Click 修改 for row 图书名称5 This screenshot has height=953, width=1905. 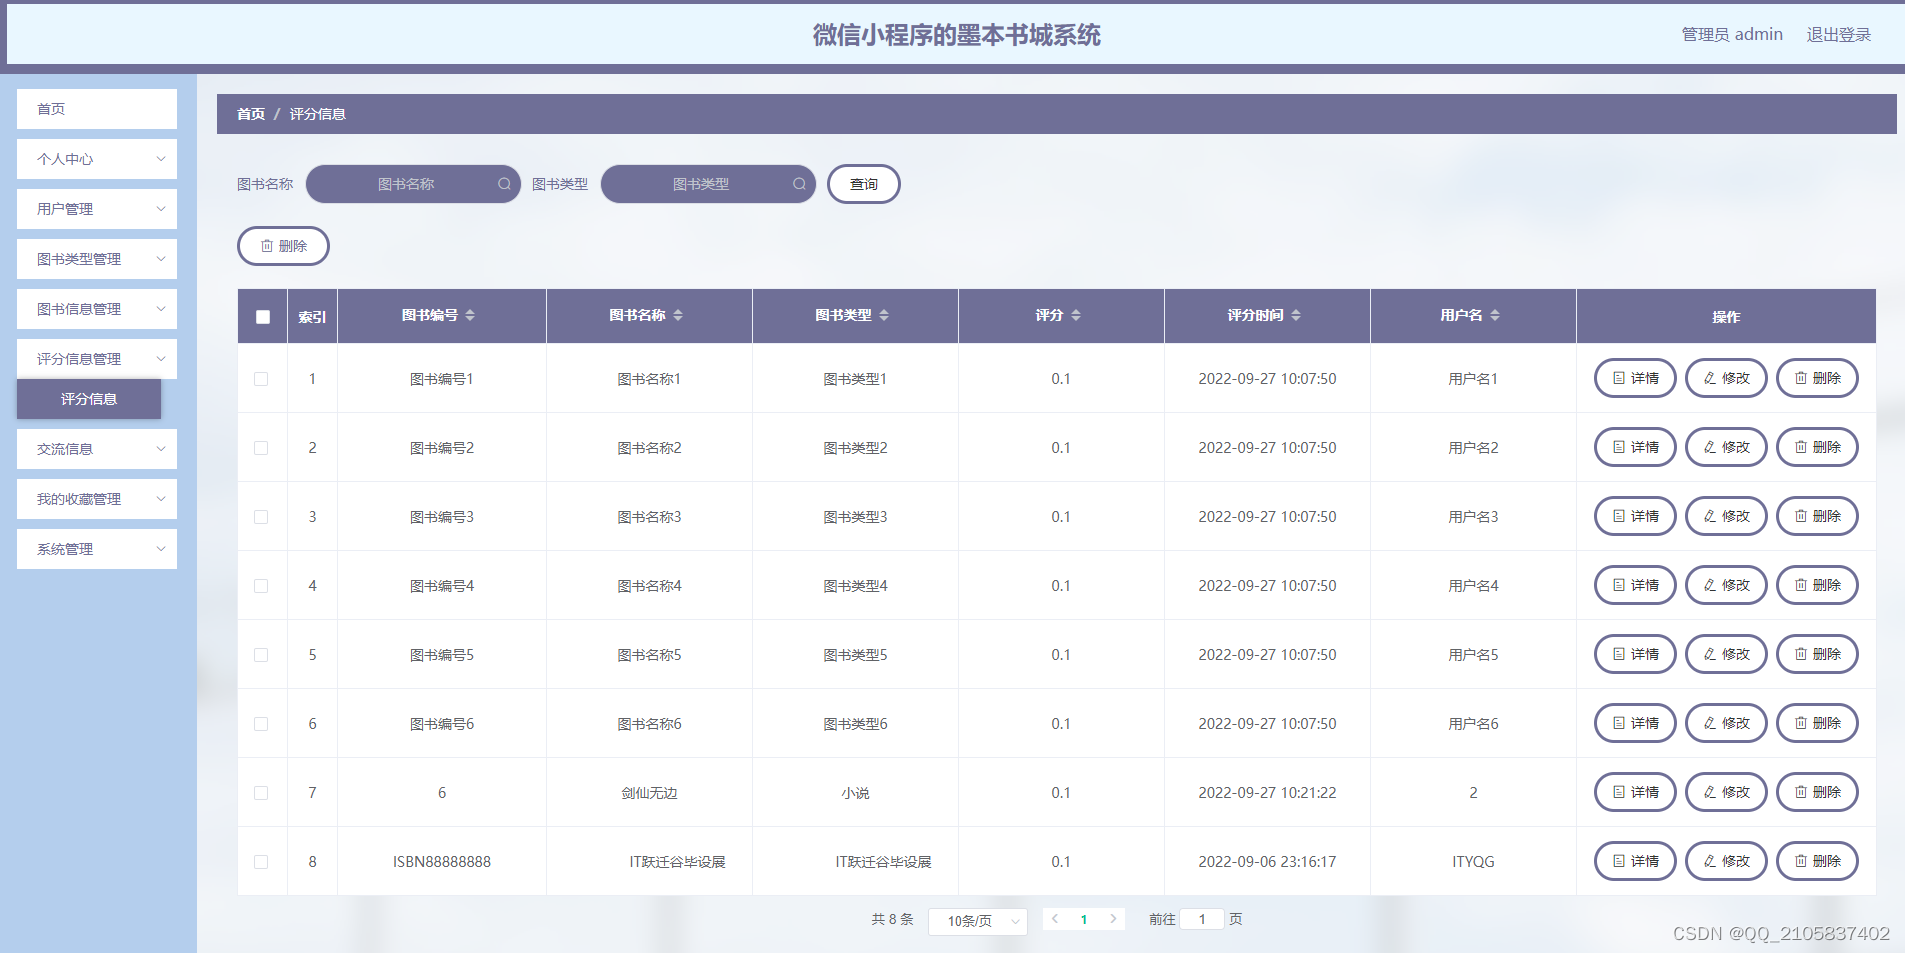tap(1726, 654)
